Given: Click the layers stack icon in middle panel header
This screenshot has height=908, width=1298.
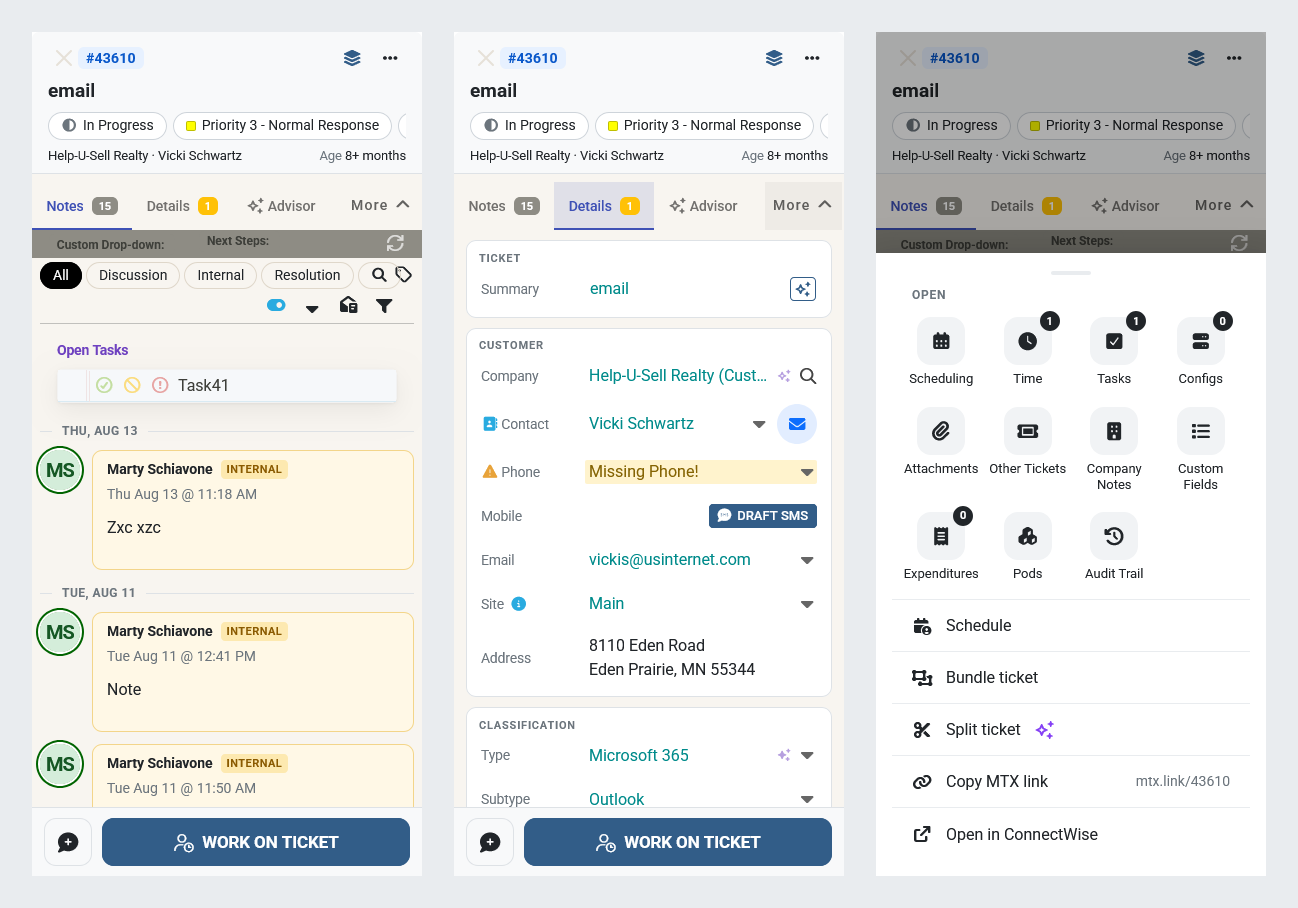Looking at the screenshot, I should [x=774, y=58].
